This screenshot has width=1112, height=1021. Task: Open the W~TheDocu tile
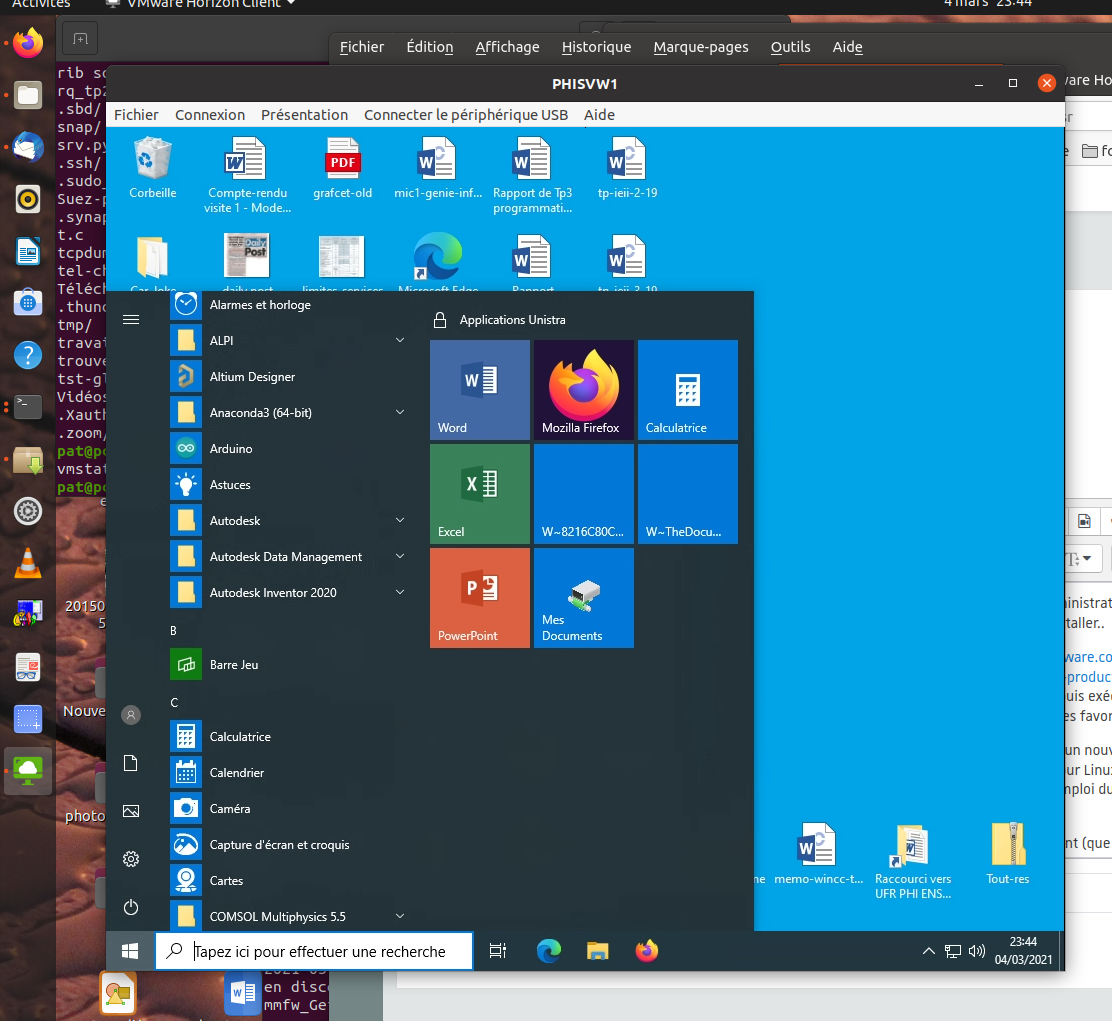688,494
